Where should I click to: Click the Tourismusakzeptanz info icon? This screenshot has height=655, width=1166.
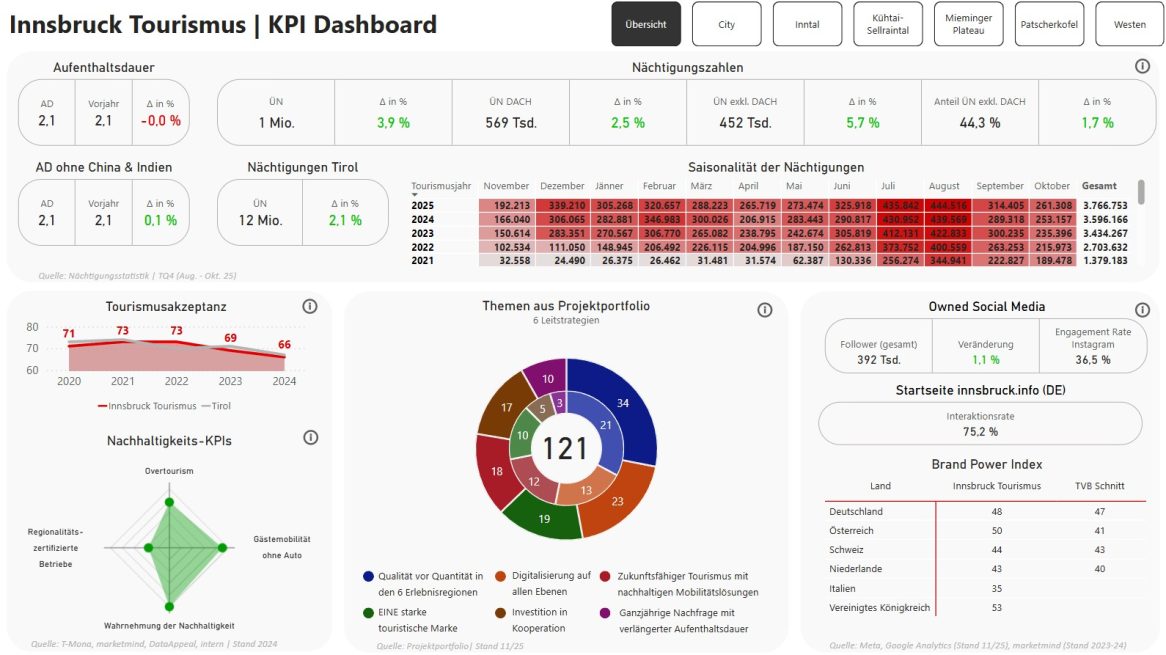click(309, 307)
